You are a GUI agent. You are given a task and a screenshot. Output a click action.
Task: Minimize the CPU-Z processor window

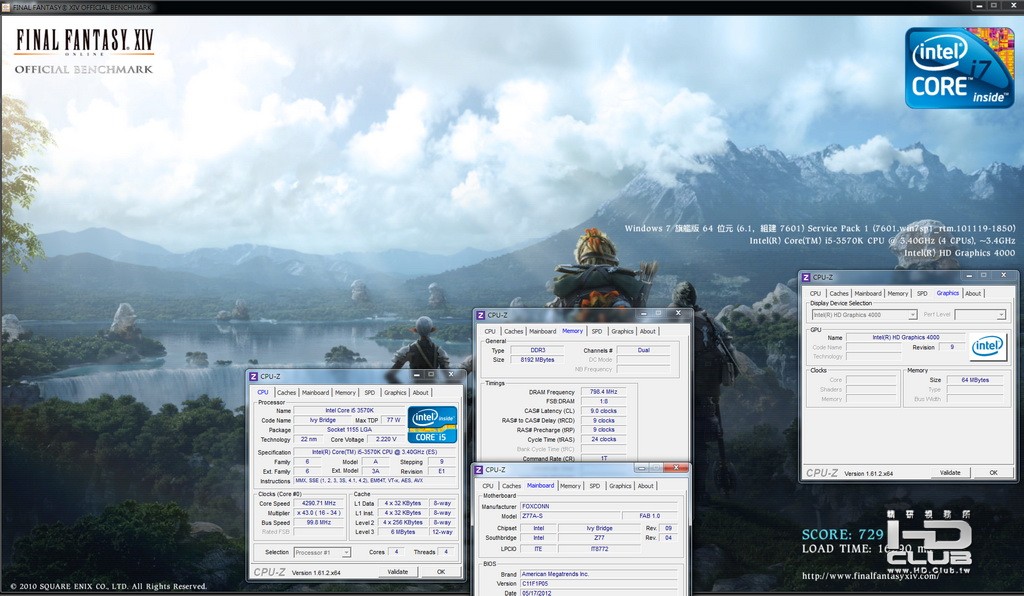417,375
